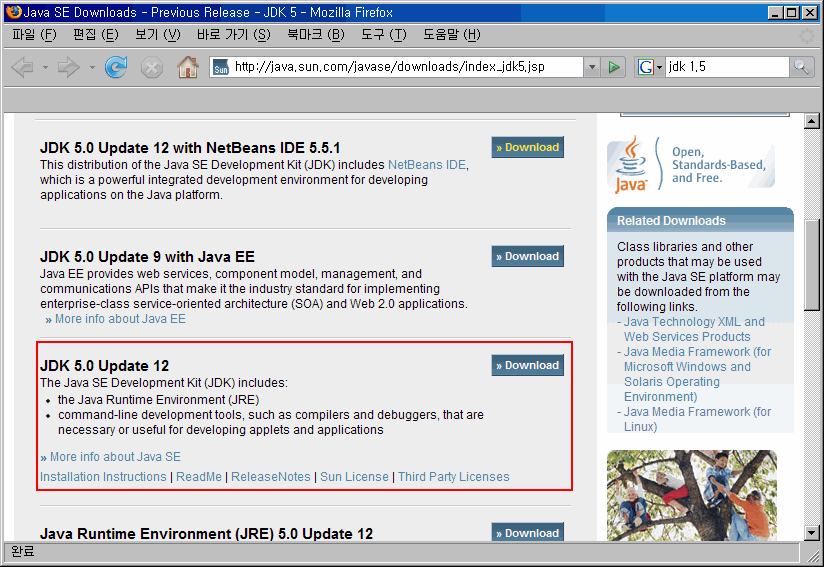Open More info about Java EE

[120, 319]
